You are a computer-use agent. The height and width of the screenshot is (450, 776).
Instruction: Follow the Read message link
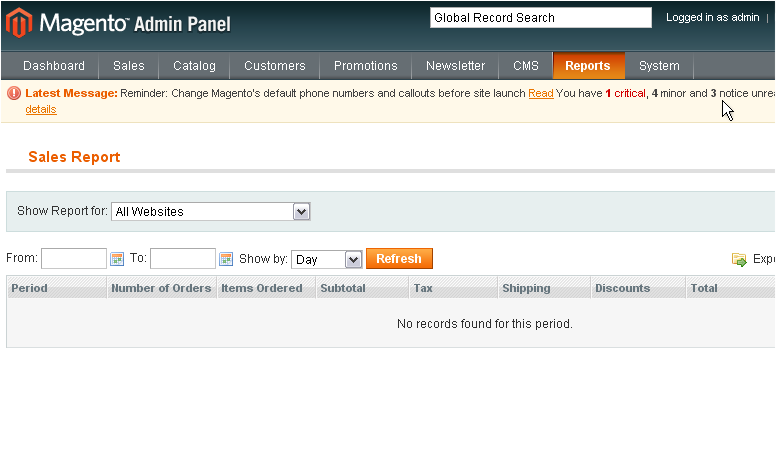pyautogui.click(x=541, y=93)
